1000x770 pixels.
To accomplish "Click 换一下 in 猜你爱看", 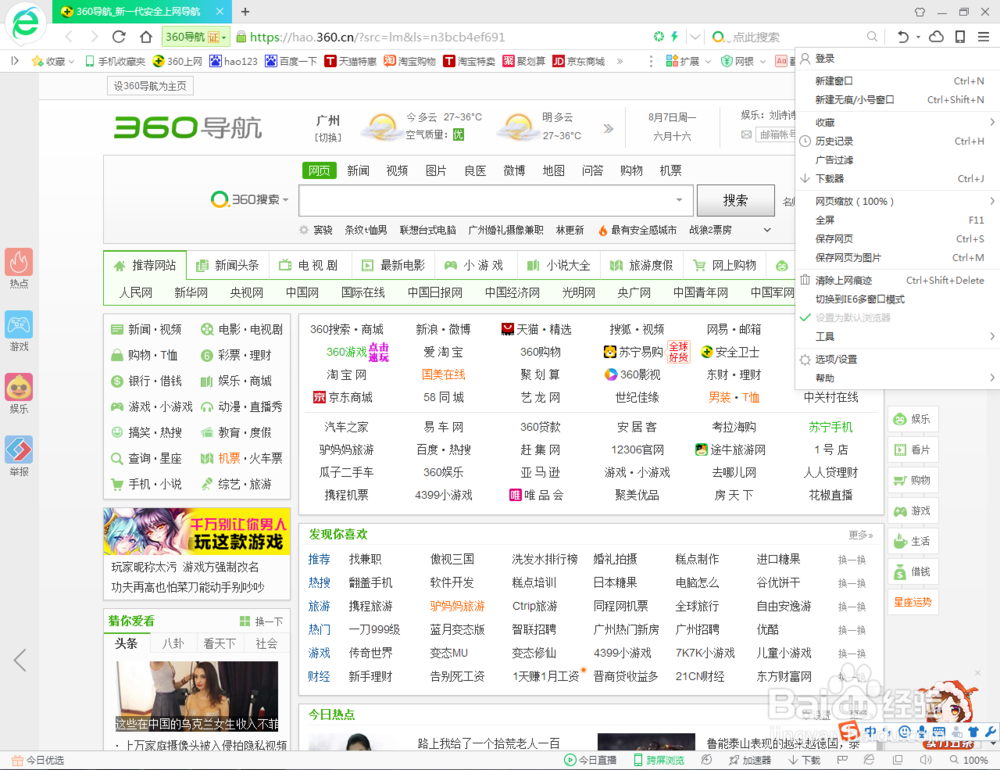I will click(x=261, y=621).
